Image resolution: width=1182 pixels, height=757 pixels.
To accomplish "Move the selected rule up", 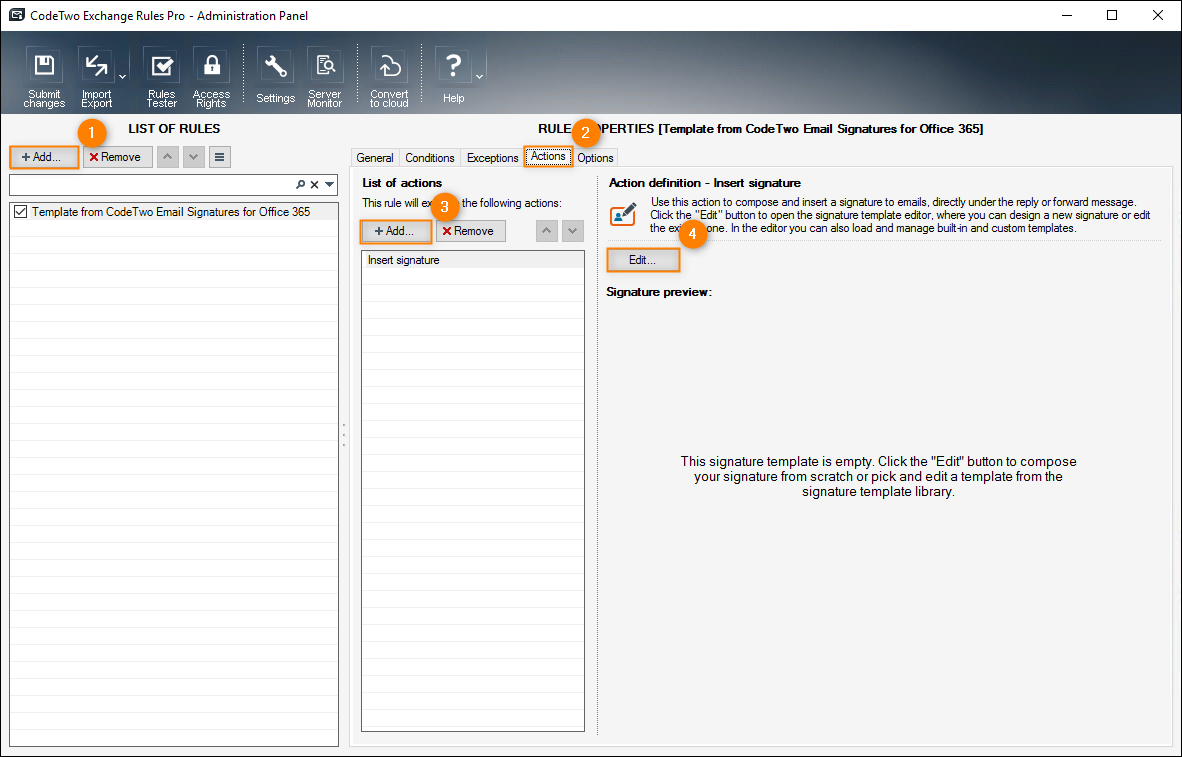I will 168,157.
